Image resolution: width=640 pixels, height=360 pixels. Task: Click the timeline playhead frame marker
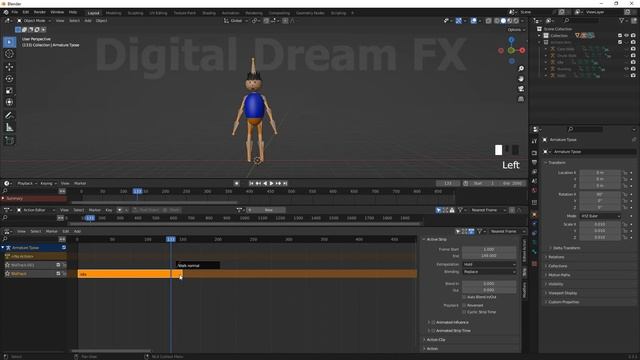coord(138,191)
